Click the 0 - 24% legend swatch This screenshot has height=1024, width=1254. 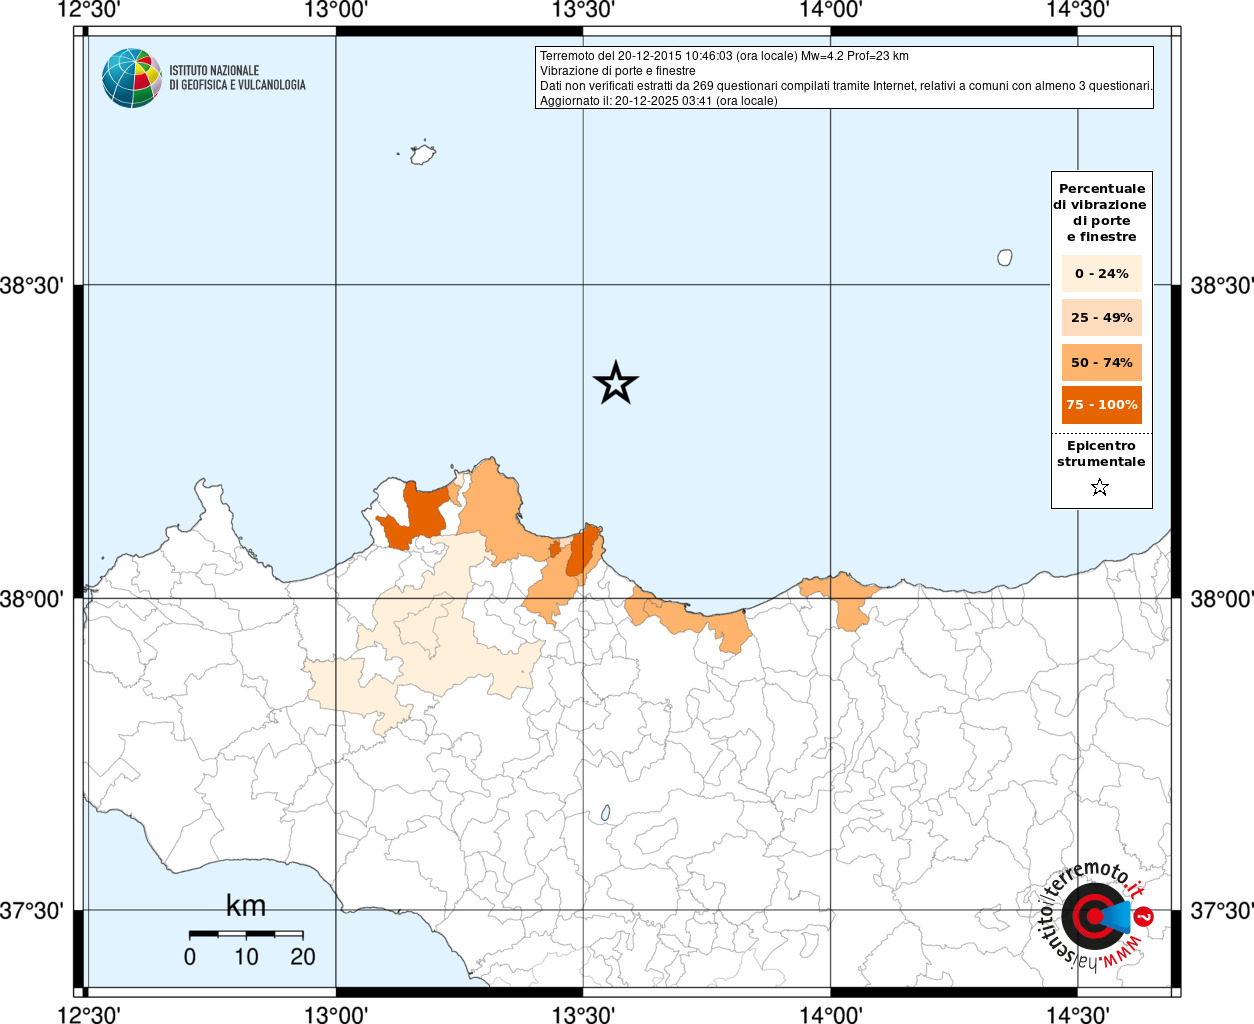pos(1102,273)
